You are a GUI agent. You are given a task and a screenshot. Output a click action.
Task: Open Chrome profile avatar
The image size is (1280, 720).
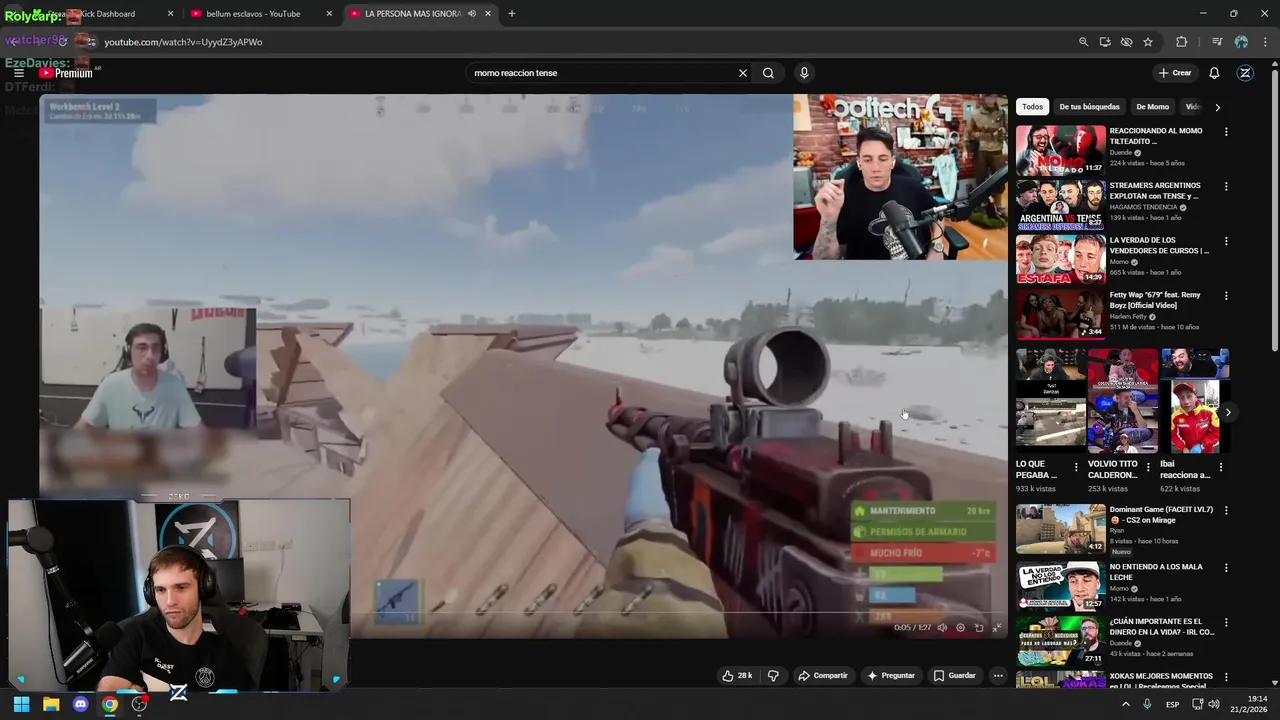[1241, 42]
